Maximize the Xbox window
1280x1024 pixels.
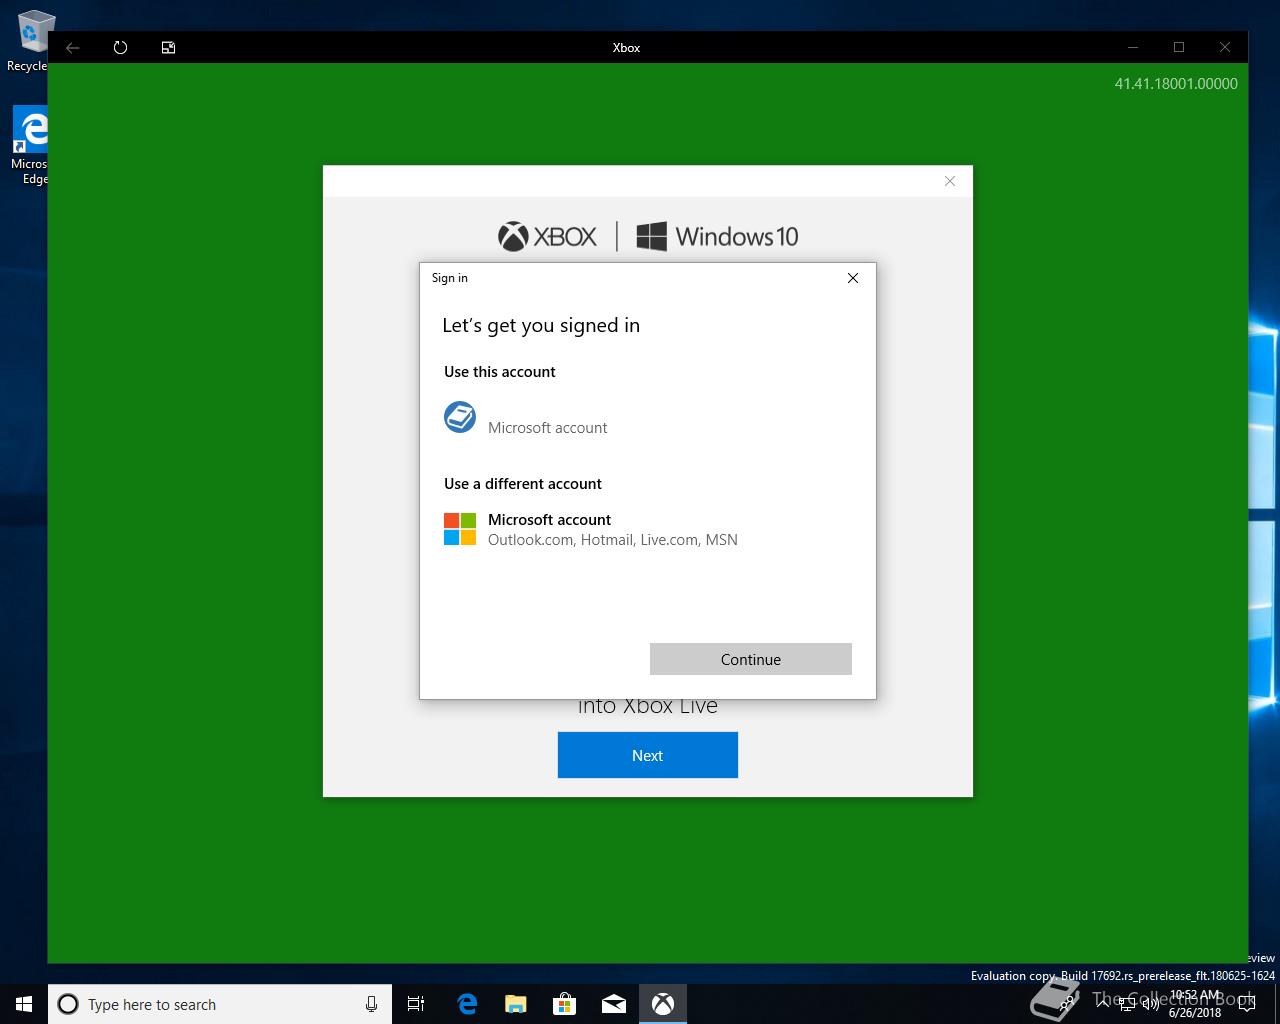[1179, 47]
